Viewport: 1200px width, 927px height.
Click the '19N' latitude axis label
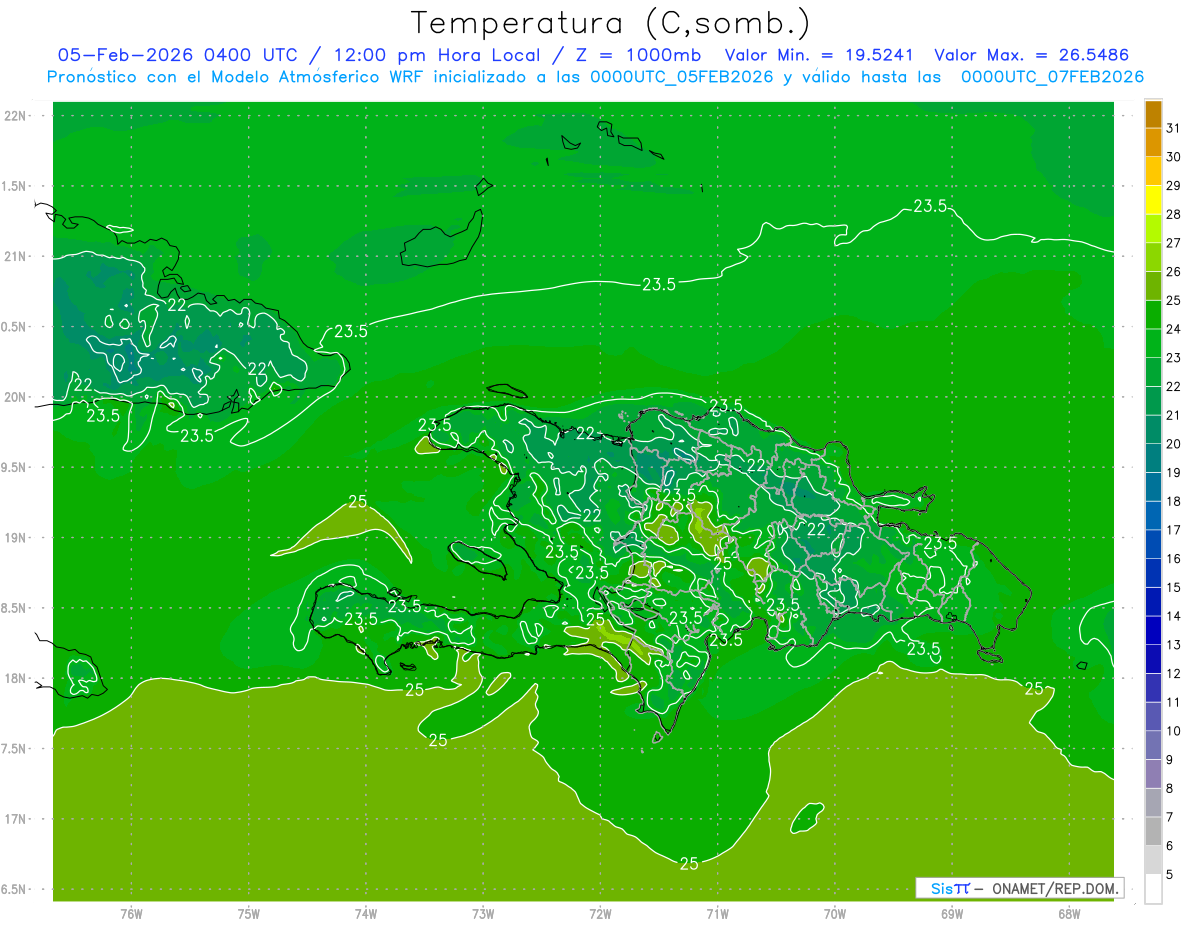coord(14,537)
